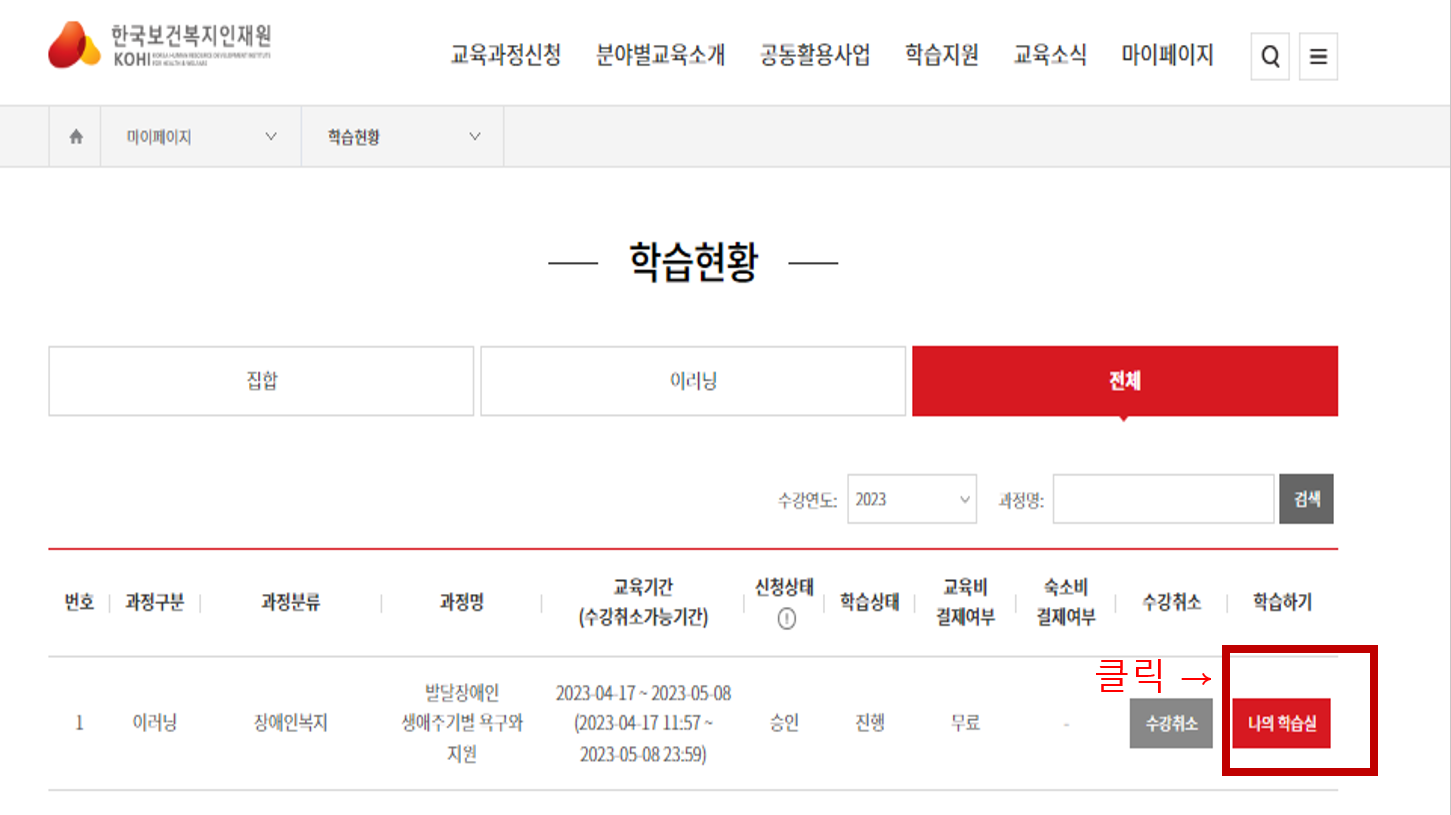Screen dimensions: 1451x815
Task: Focus the 과정명 search input field
Action: [1163, 499]
